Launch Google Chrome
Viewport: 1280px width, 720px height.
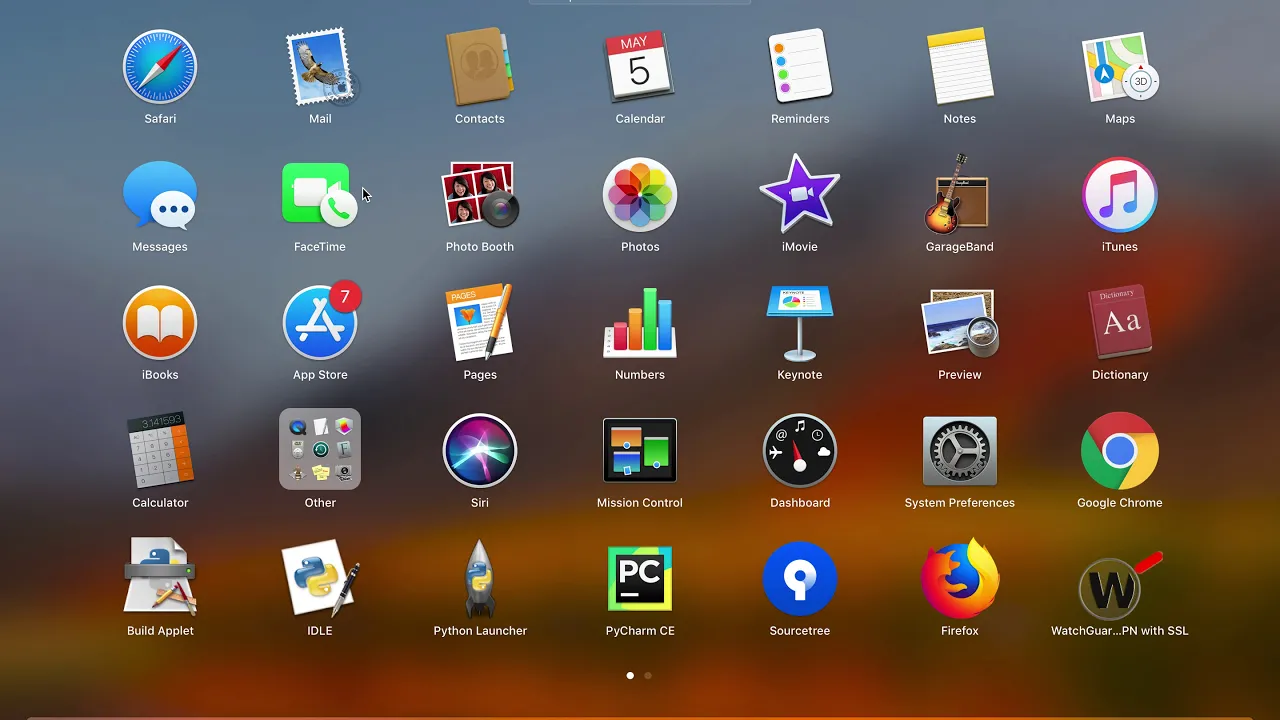pyautogui.click(x=1120, y=451)
